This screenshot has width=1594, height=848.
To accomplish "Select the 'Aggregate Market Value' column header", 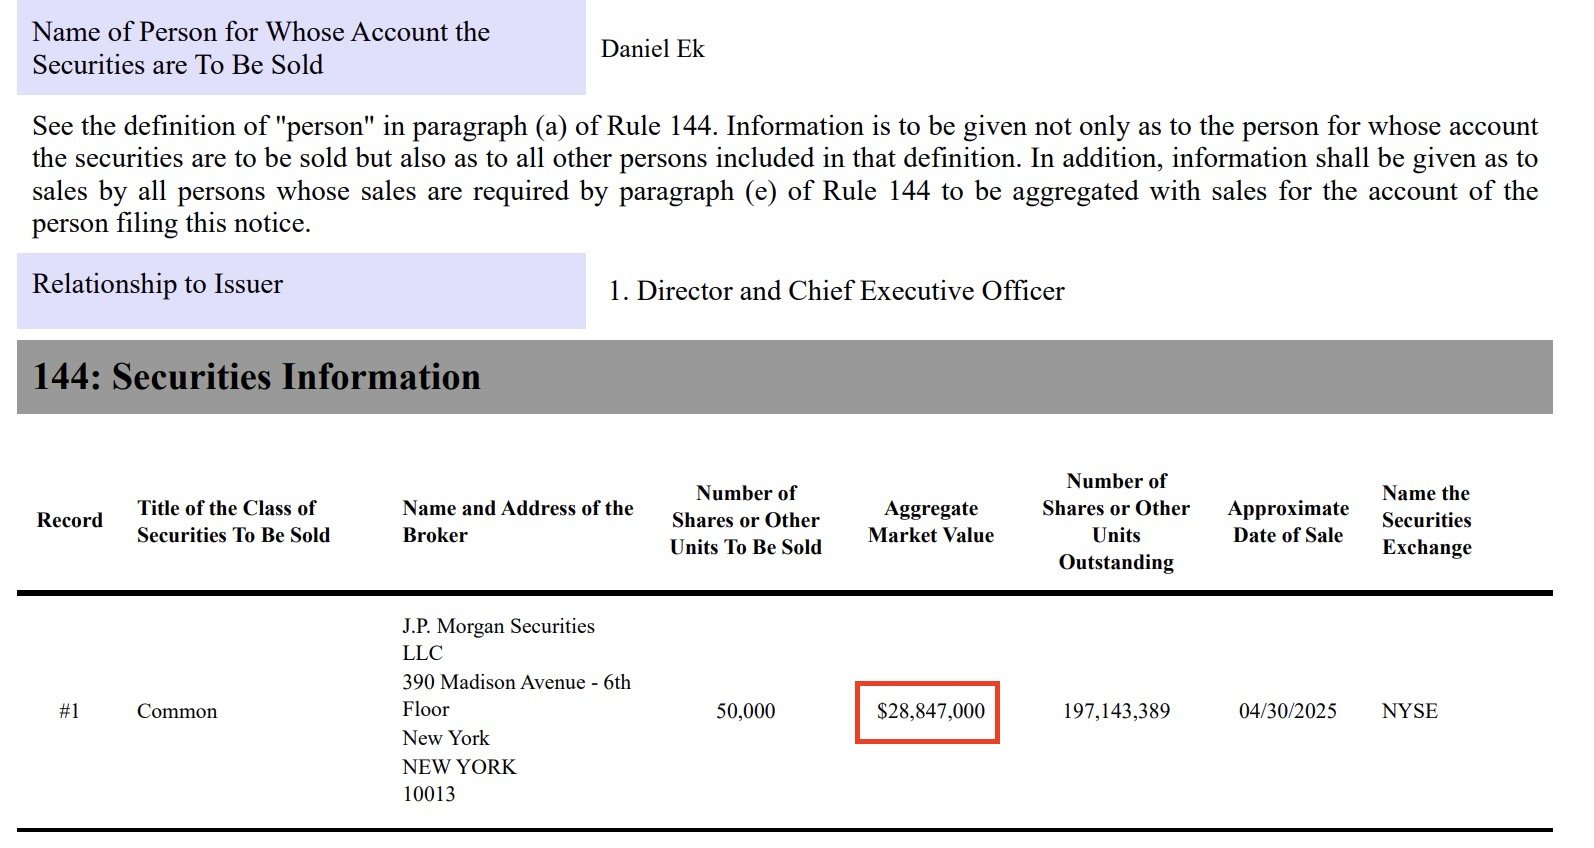I will tap(931, 521).
